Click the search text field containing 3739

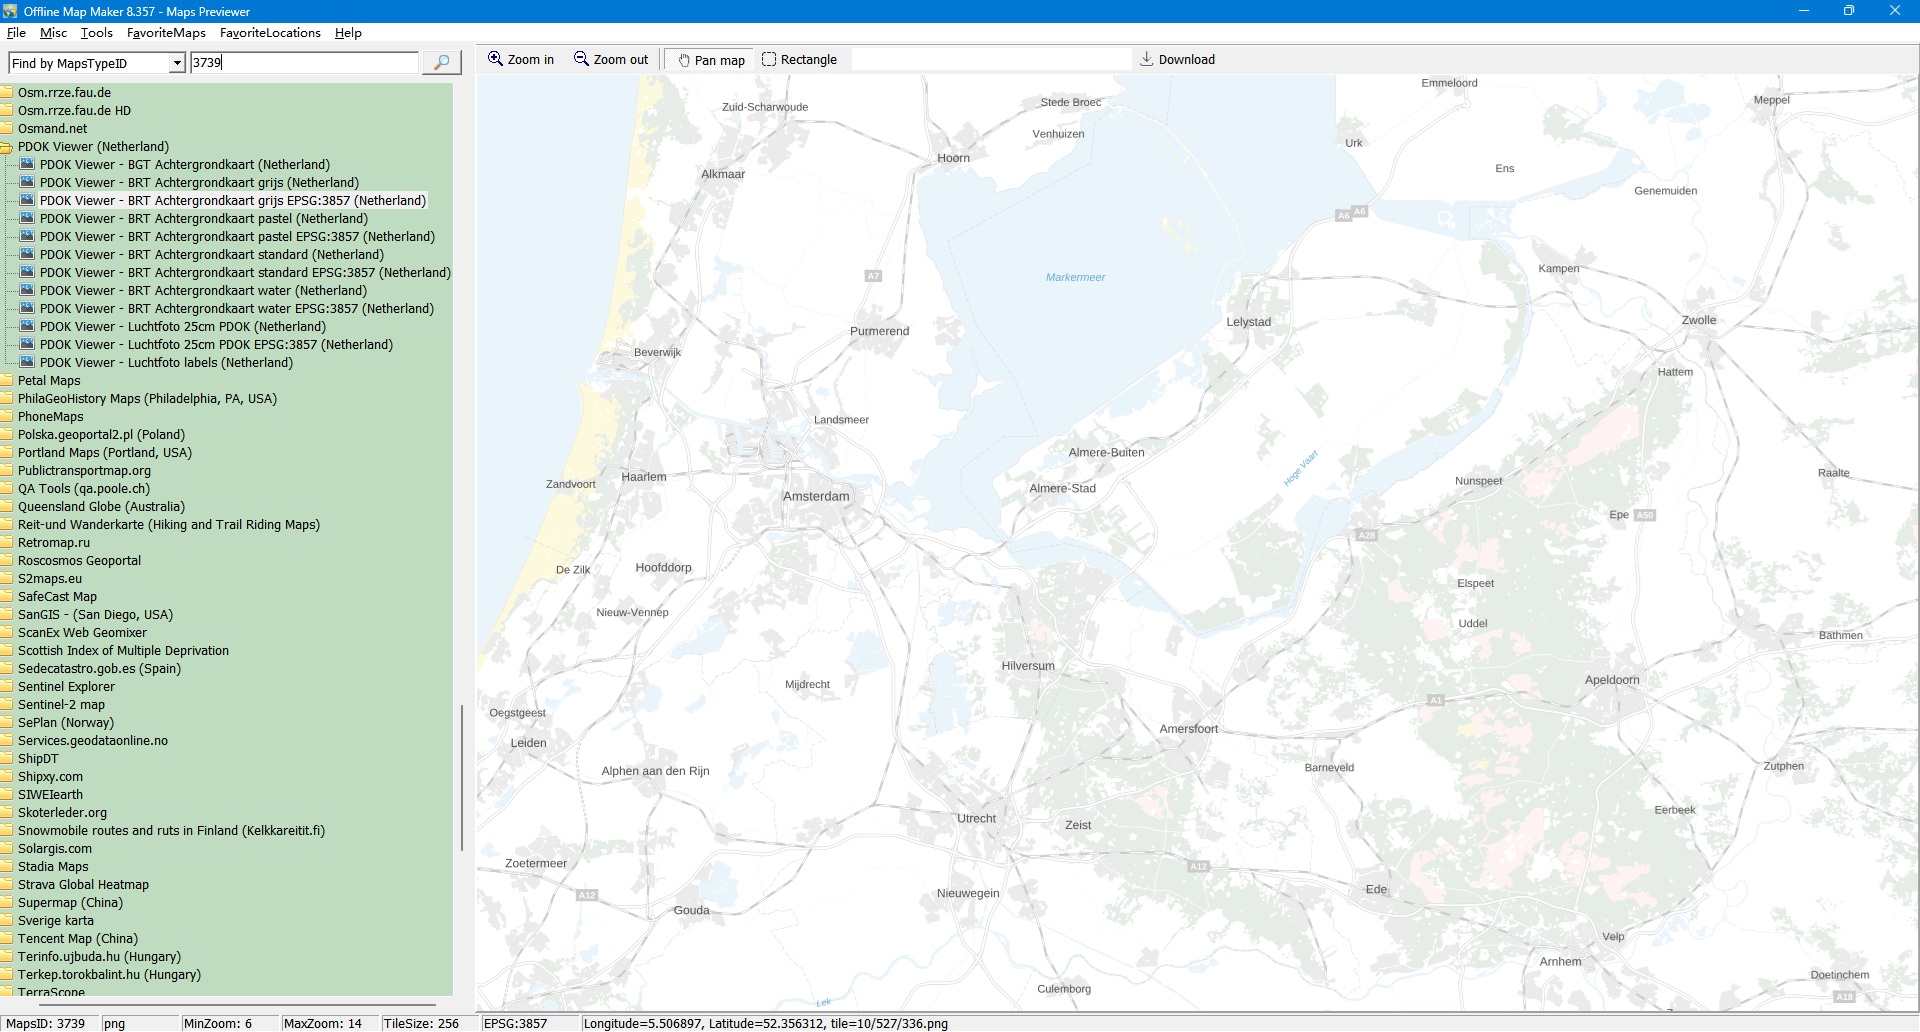(x=304, y=63)
